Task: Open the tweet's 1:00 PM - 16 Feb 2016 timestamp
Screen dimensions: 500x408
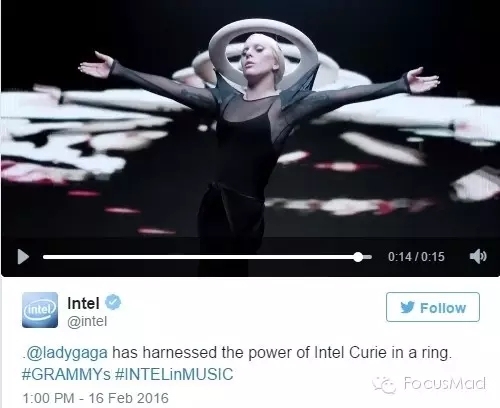Action: (95, 398)
